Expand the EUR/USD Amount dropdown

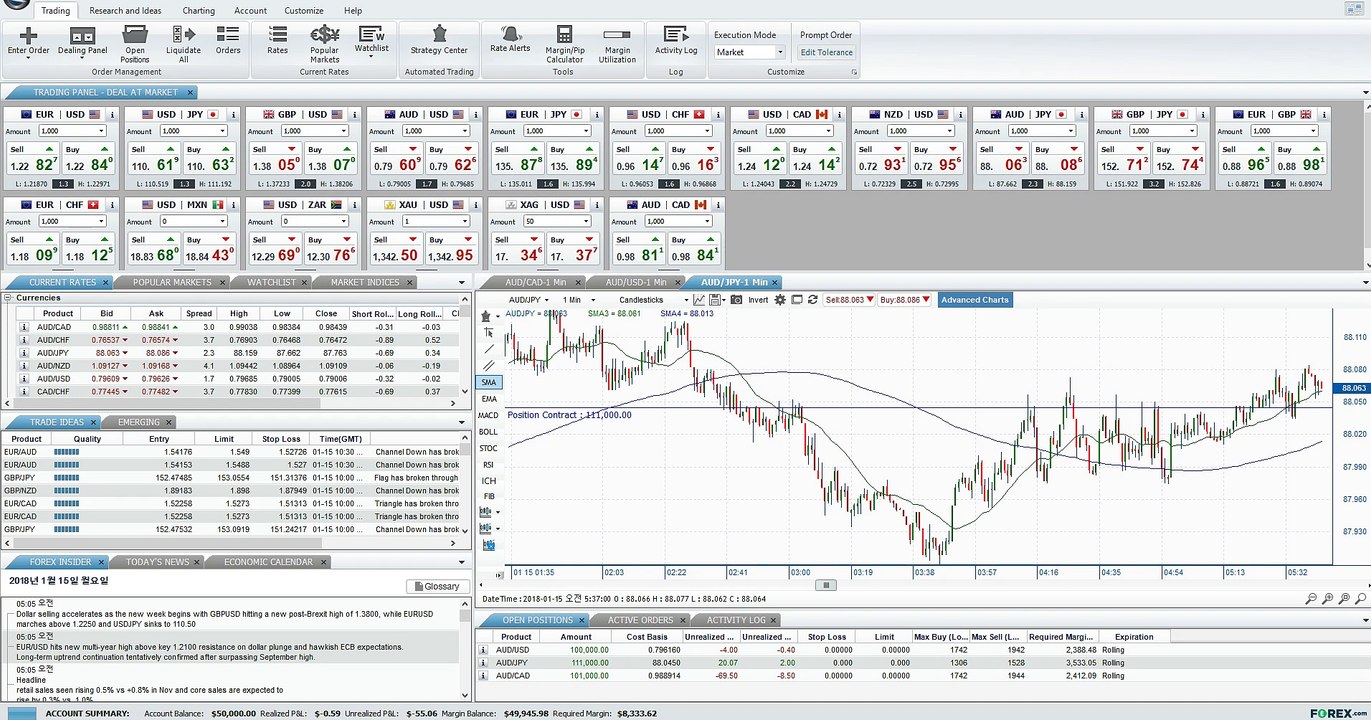click(102, 131)
